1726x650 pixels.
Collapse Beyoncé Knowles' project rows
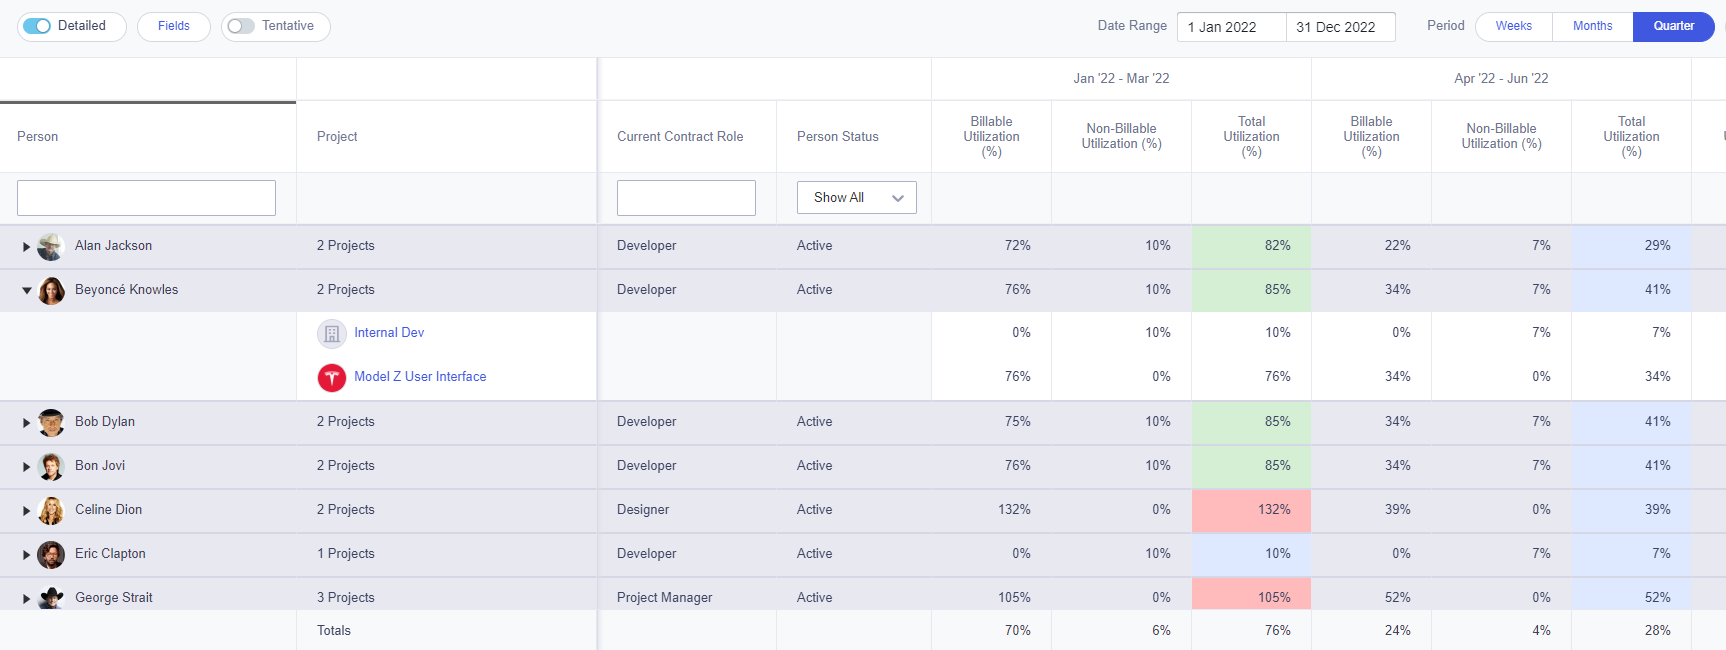[x=26, y=290]
